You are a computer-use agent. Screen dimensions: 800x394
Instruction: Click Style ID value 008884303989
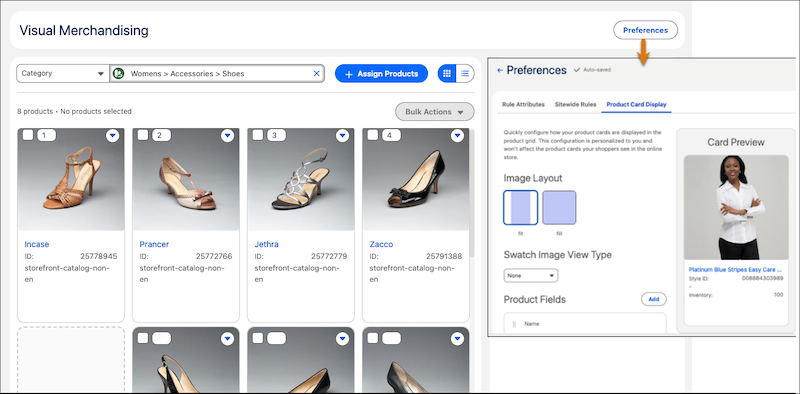763,278
